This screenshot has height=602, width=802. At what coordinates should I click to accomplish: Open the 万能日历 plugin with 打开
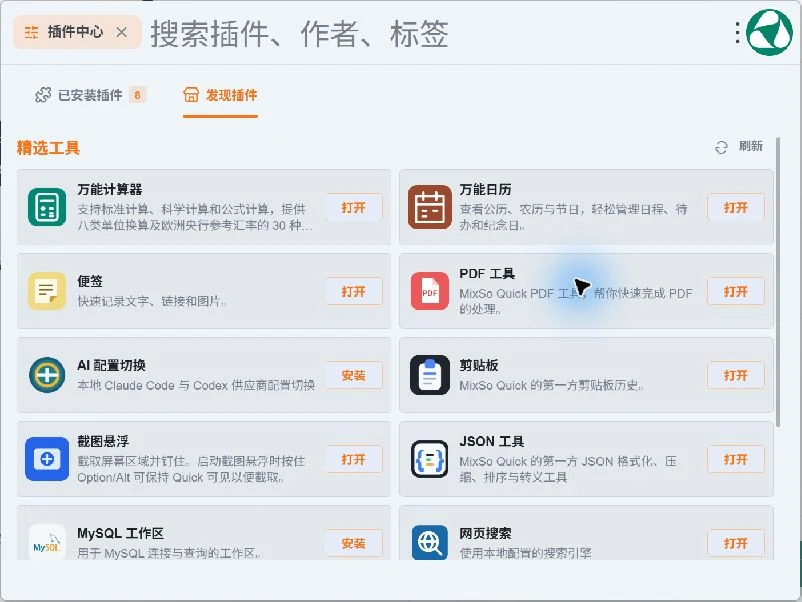pyautogui.click(x=736, y=208)
